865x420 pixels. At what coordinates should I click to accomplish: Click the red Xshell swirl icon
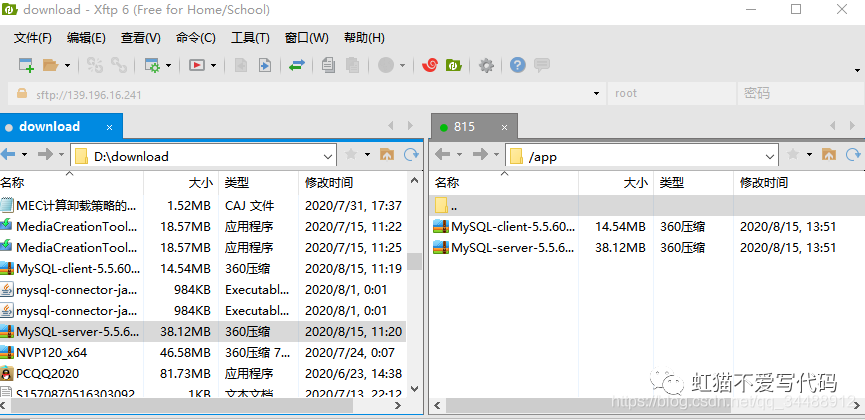429,65
